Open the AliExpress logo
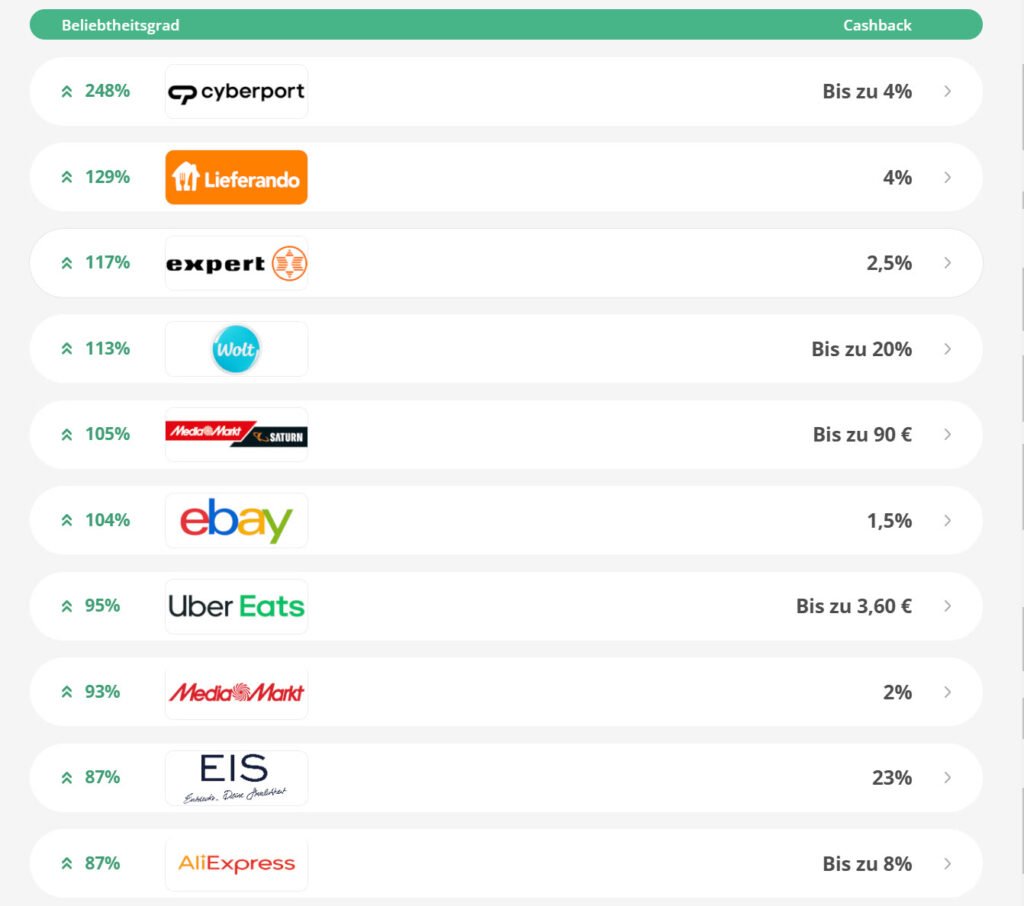This screenshot has height=906, width=1024. (236, 864)
